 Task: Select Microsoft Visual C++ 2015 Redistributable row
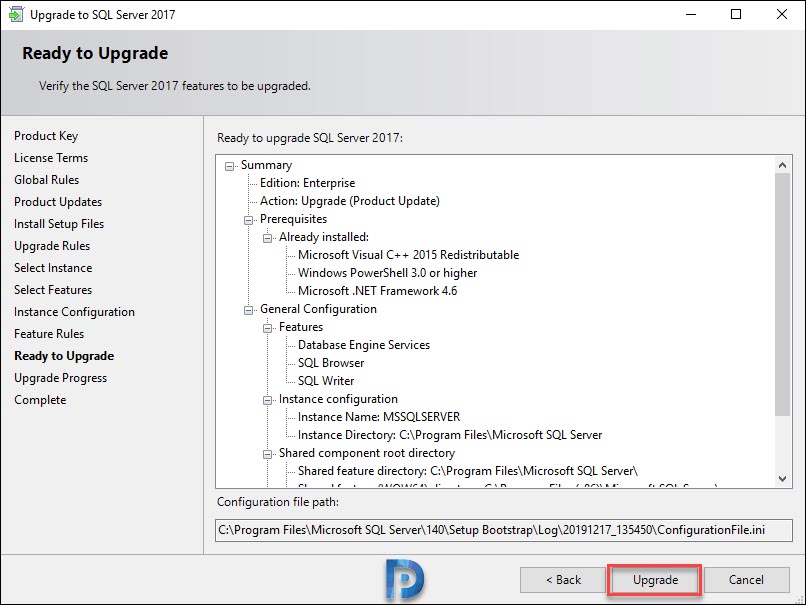(x=409, y=255)
